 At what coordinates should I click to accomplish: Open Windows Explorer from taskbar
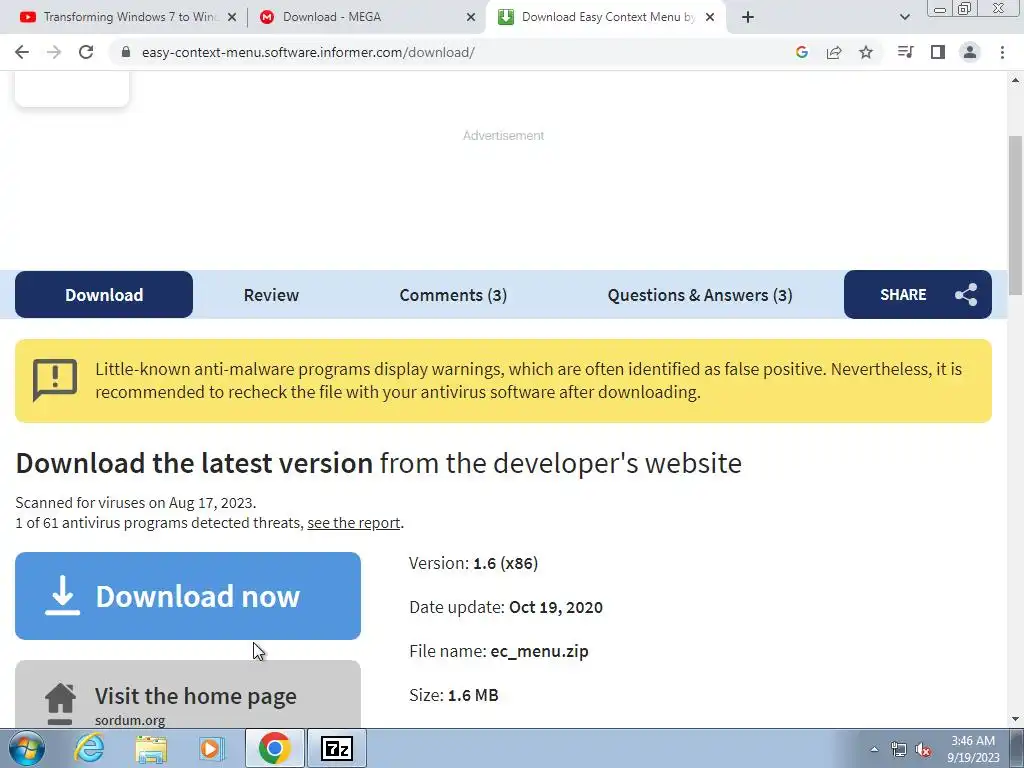[151, 748]
